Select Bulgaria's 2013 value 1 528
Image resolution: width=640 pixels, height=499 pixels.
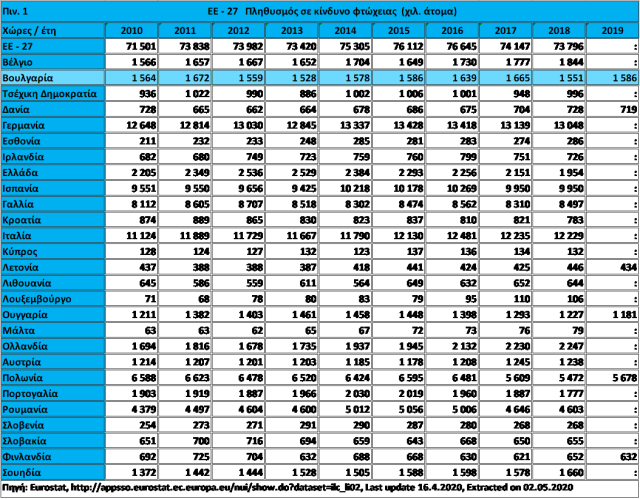[291, 78]
